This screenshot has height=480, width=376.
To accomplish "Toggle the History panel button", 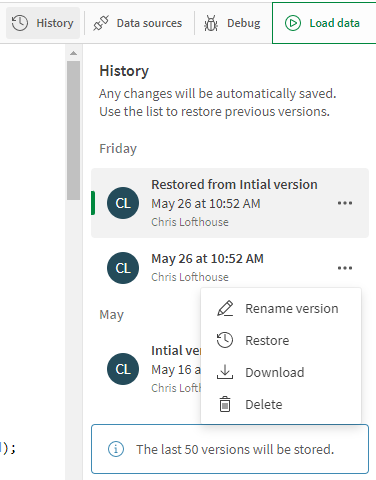I will coord(43,23).
